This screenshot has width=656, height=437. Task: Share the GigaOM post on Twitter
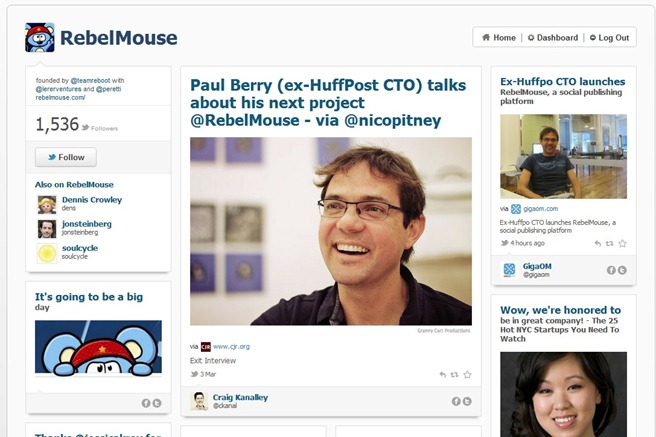(x=622, y=270)
